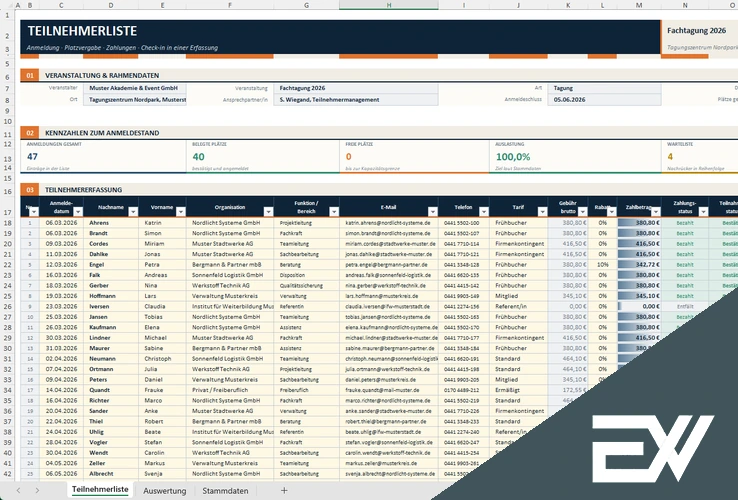Viewport: 738px width, 500px height.
Task: Open the Nr. column filter dropdown
Action: (34, 212)
